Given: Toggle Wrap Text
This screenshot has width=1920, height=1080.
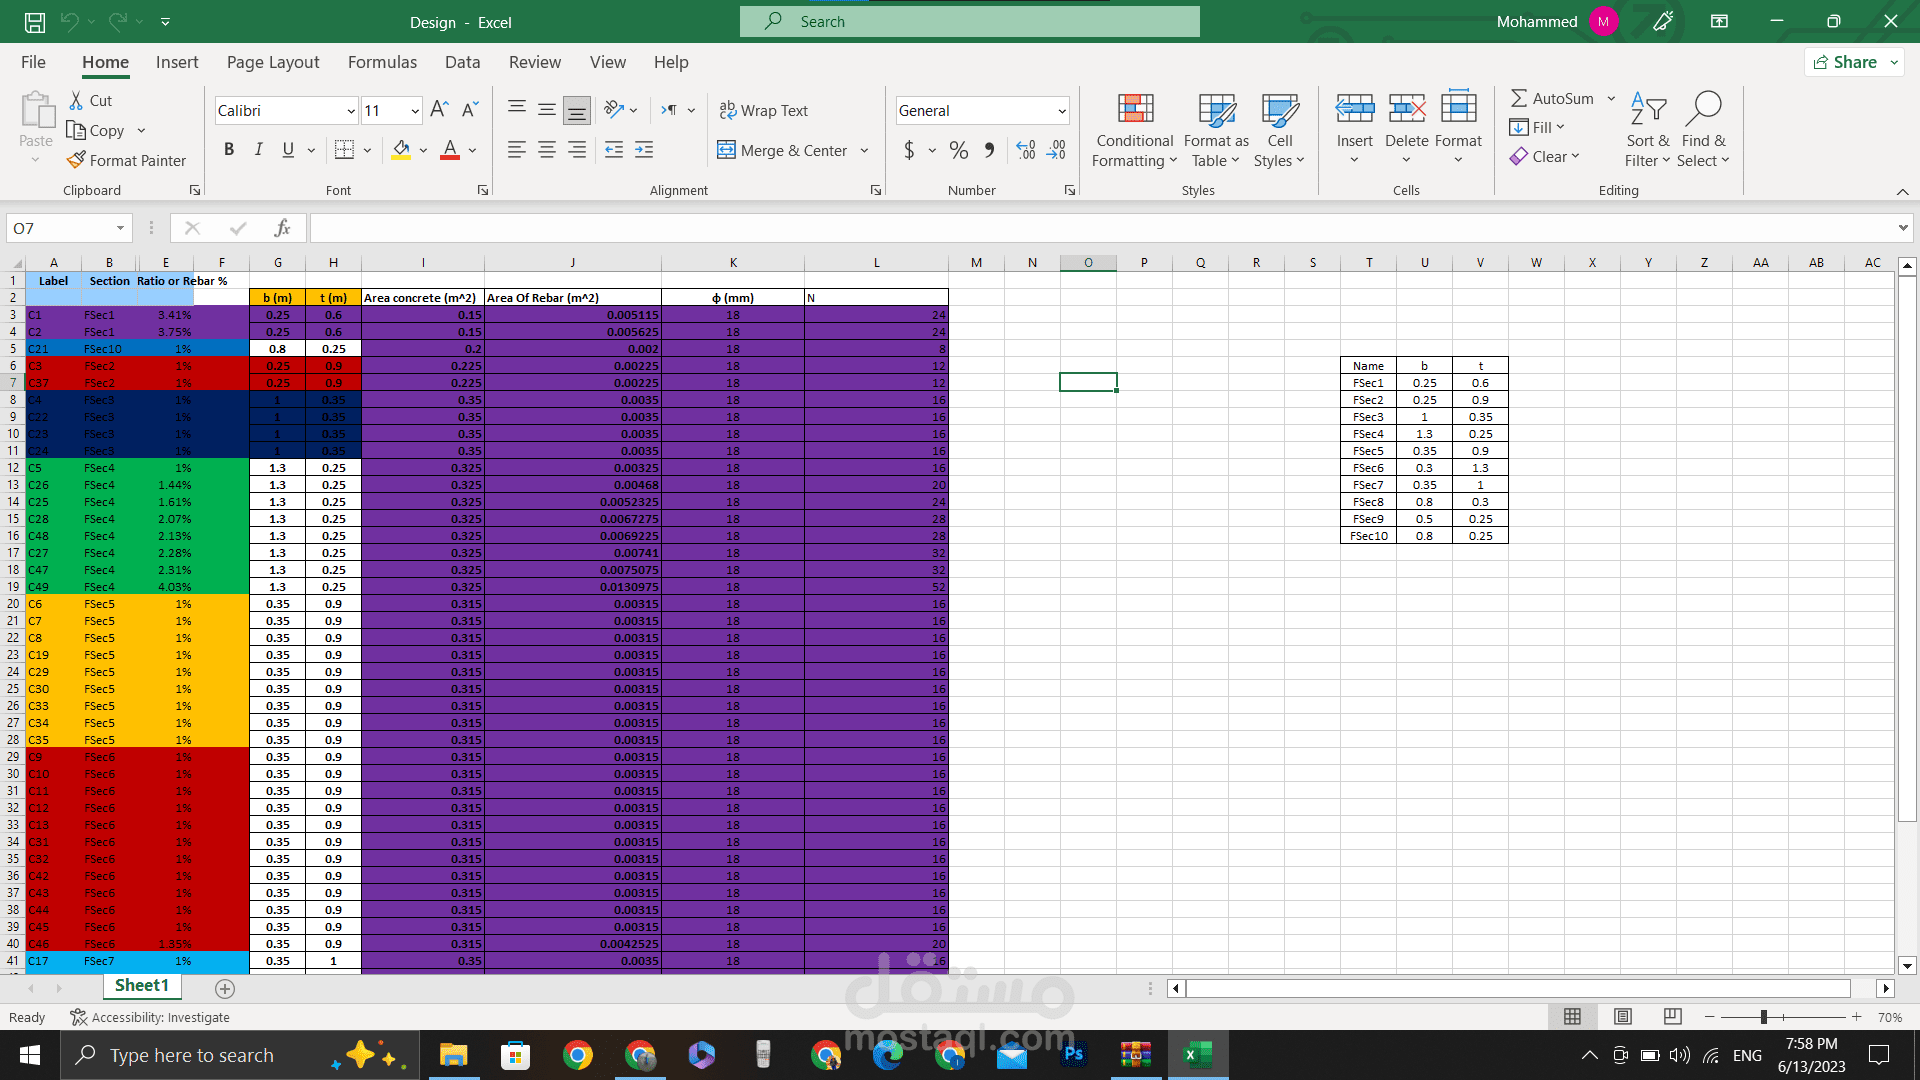Looking at the screenshot, I should point(764,110).
